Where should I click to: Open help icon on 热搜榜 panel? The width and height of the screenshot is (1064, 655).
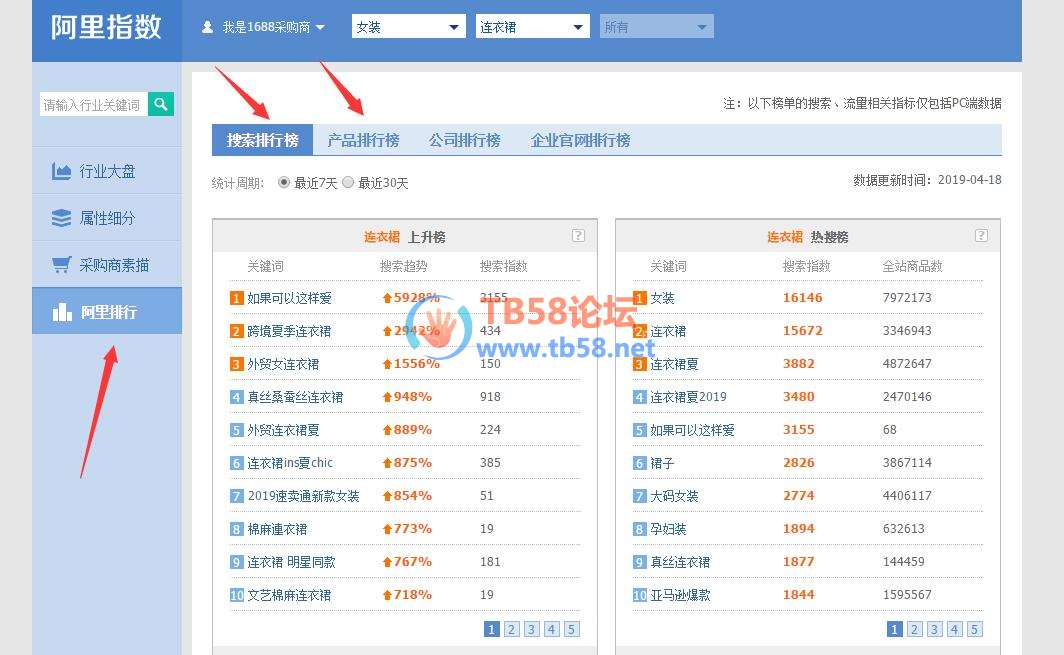(x=981, y=236)
